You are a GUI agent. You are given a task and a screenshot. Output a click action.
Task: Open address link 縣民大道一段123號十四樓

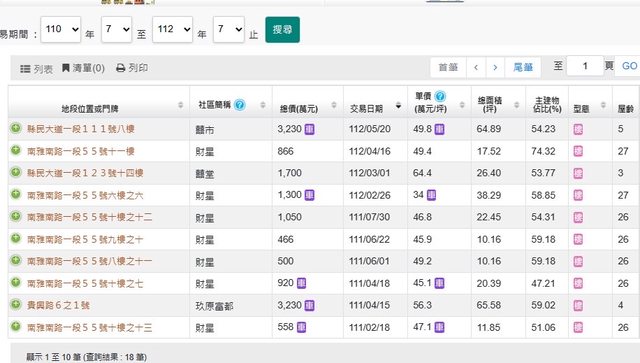[85, 173]
